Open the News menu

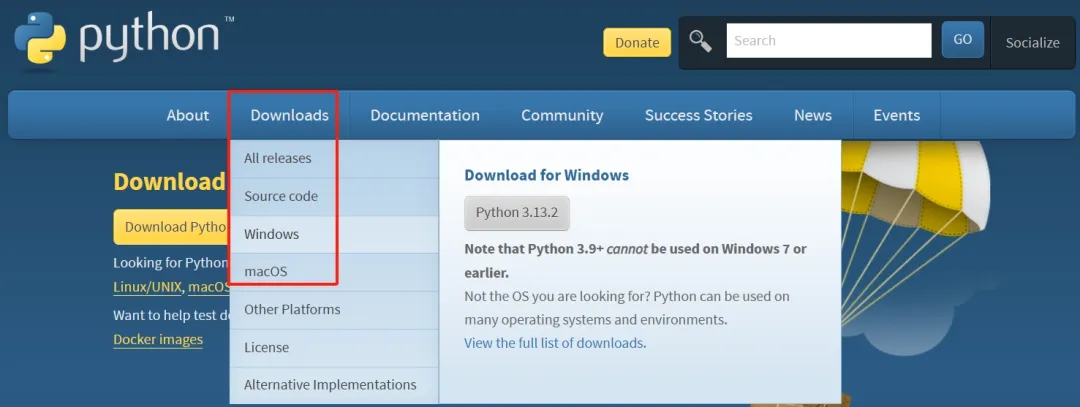813,115
